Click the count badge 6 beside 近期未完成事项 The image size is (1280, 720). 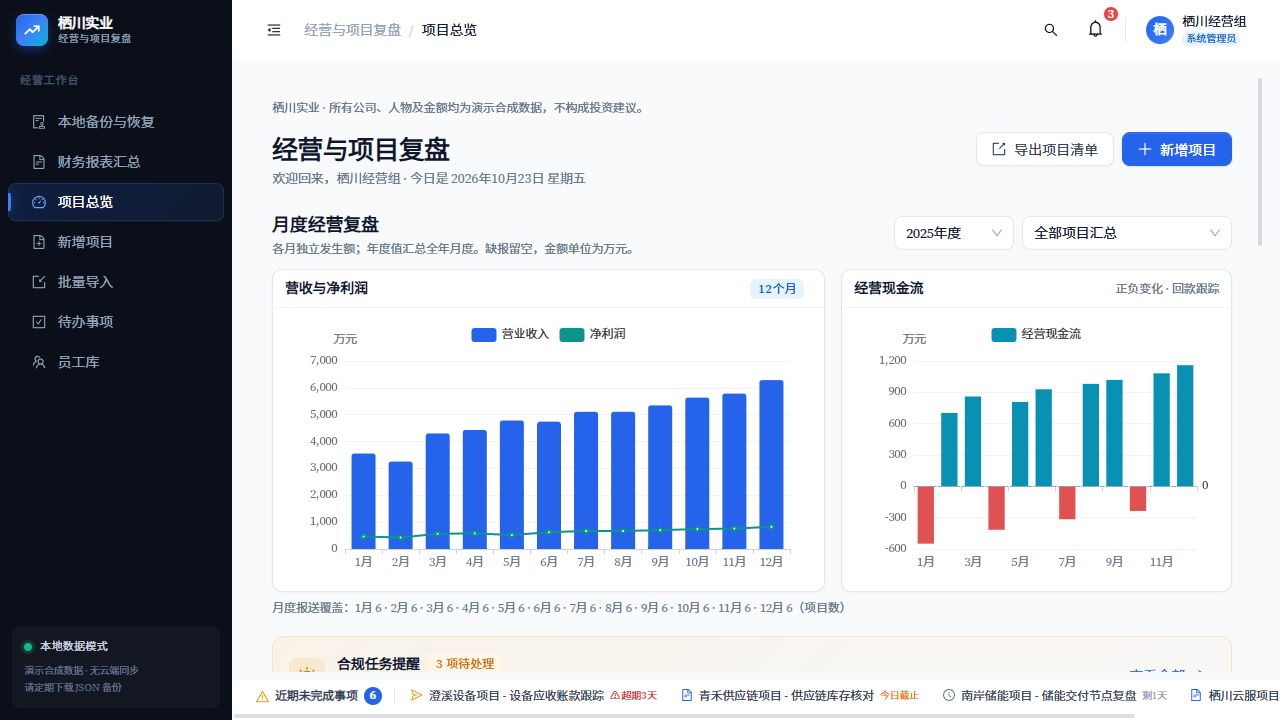tap(373, 696)
